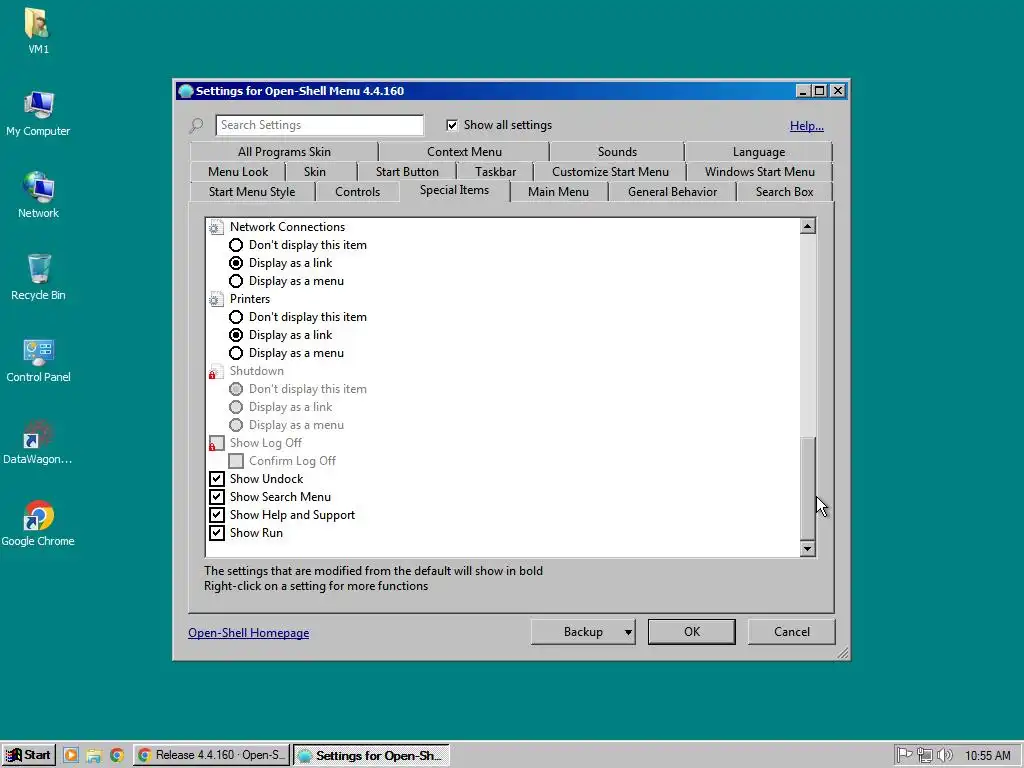Screen dimensions: 1024x768
Task: Select Don't display this item under Printers
Action: (236, 317)
